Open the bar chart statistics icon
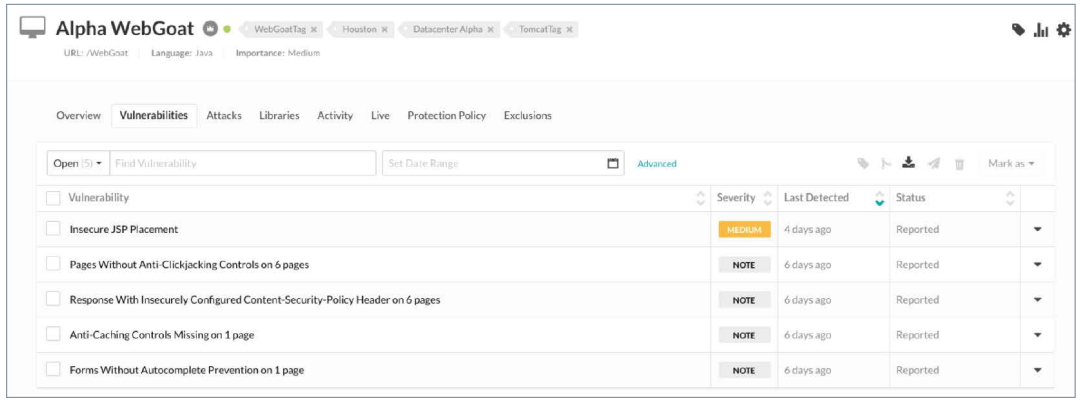 (x=1041, y=30)
